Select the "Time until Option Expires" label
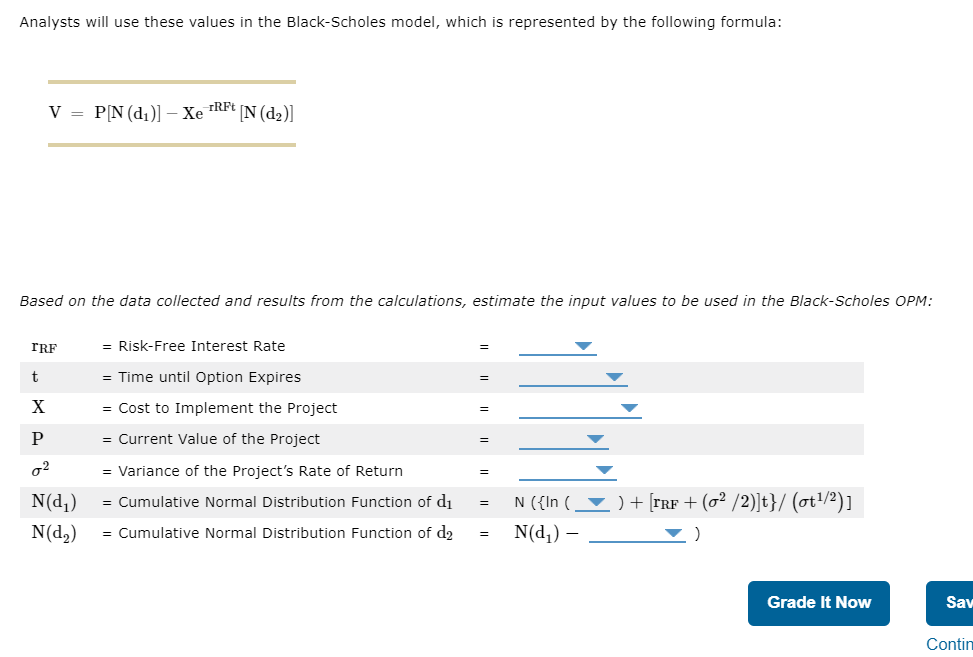This screenshot has width=973, height=657. click(x=209, y=377)
